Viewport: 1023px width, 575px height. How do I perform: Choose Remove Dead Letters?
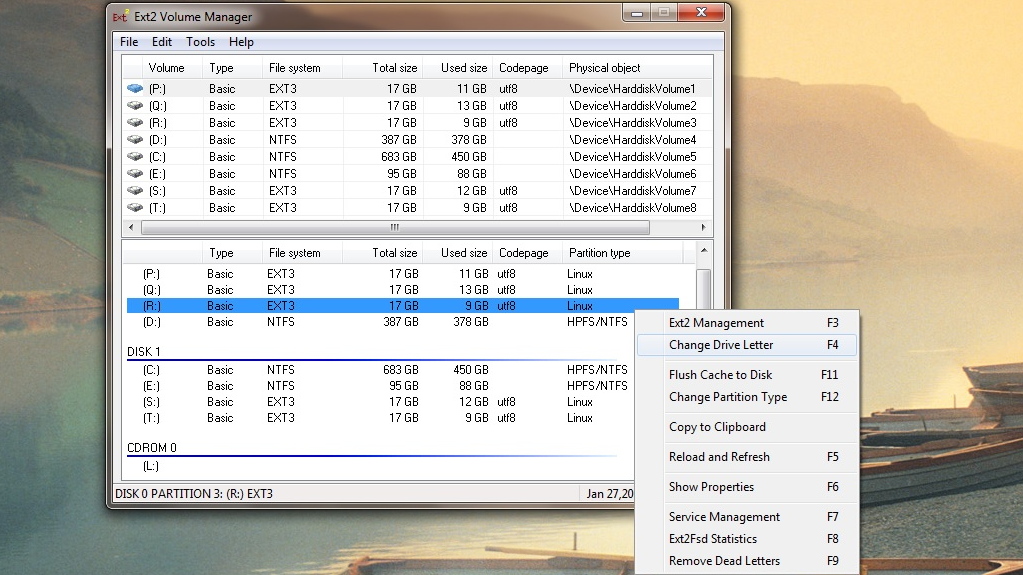pos(747,561)
